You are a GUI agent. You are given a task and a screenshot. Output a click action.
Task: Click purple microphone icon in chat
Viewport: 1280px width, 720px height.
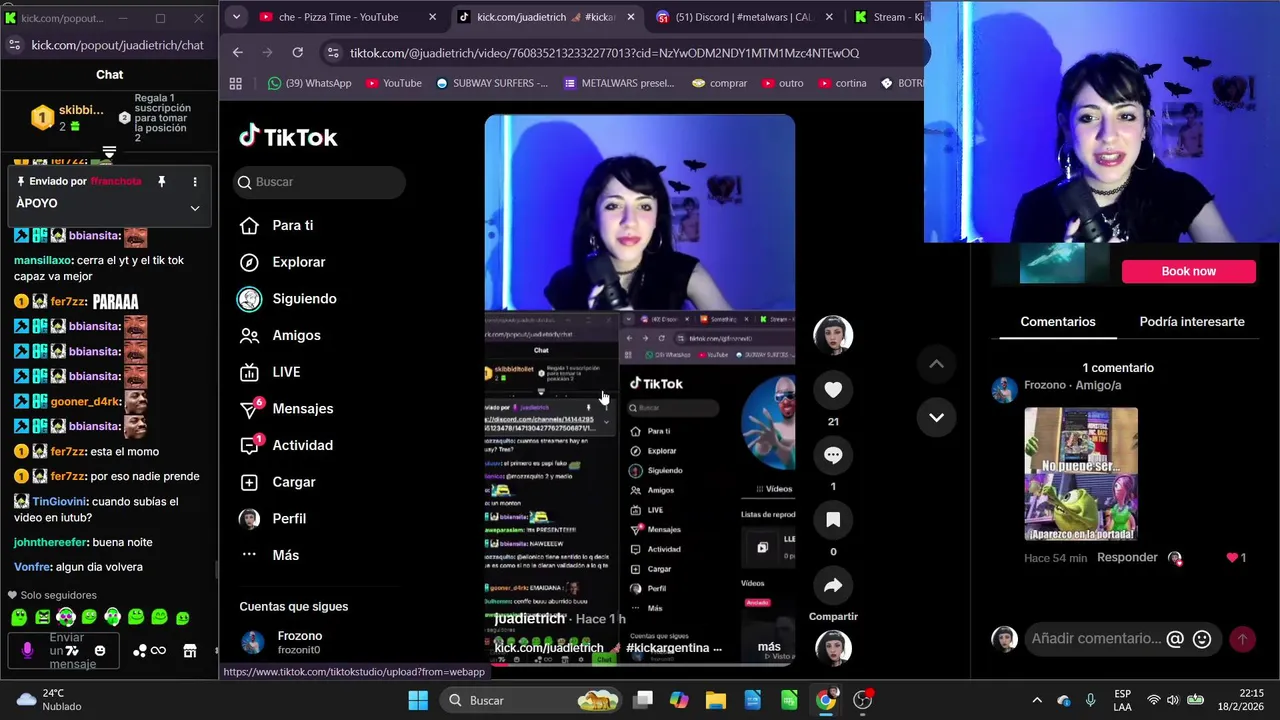[x=27, y=651]
